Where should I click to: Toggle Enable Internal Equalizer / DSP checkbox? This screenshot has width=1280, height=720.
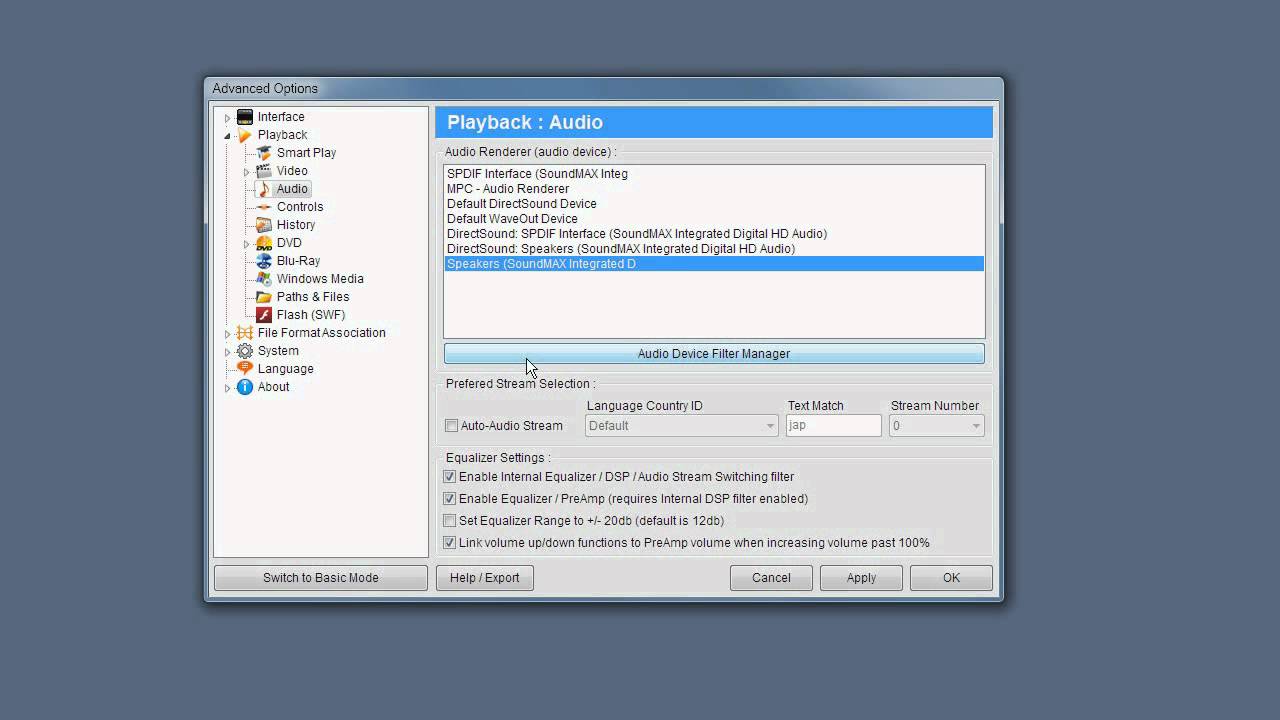(x=450, y=477)
